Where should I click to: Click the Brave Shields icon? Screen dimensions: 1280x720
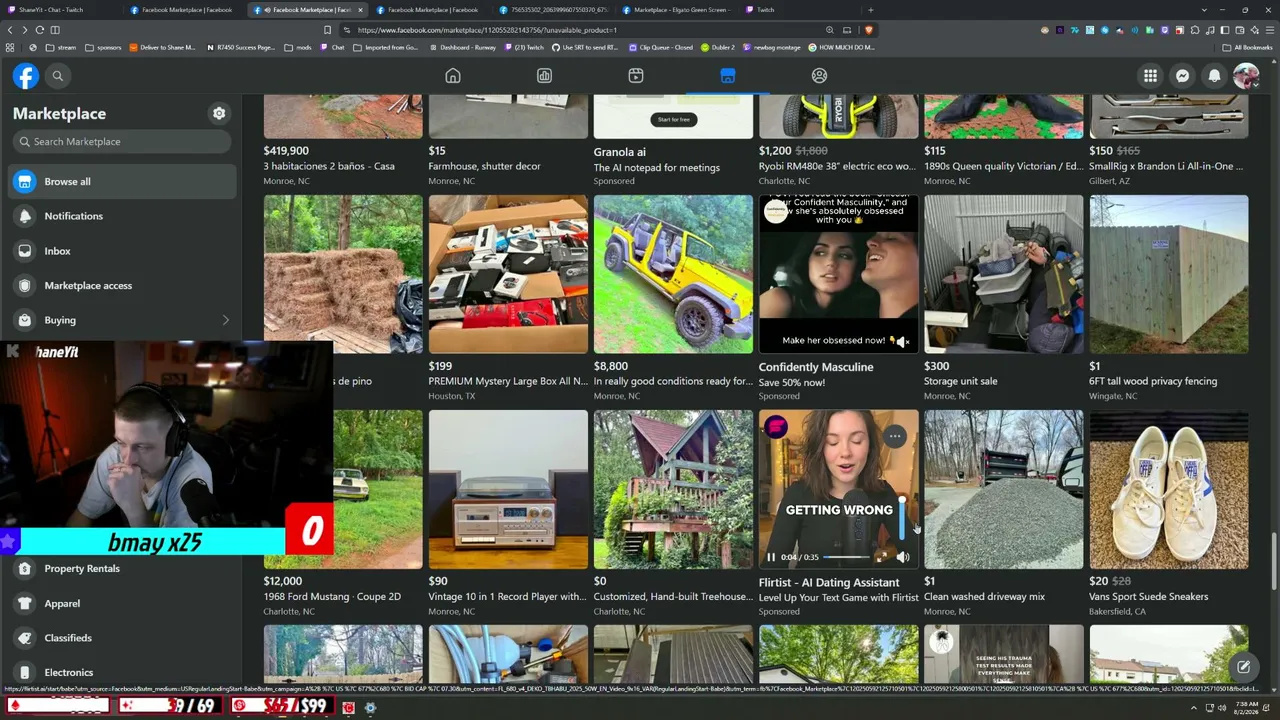(868, 30)
